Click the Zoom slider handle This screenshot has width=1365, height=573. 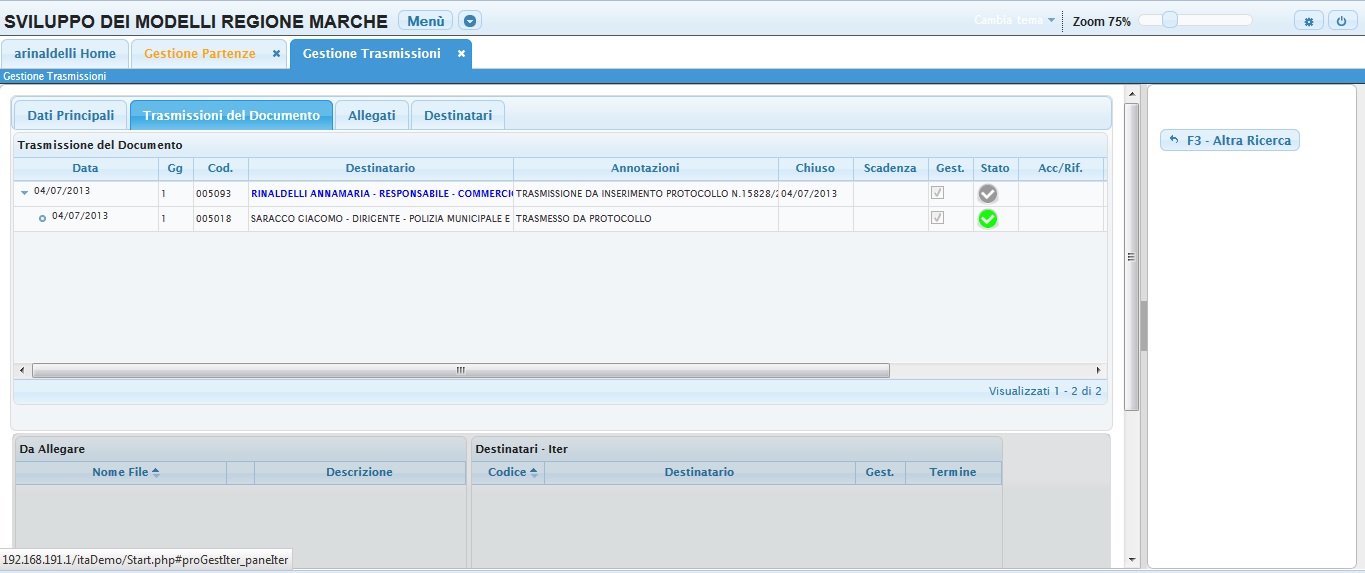click(1169, 20)
